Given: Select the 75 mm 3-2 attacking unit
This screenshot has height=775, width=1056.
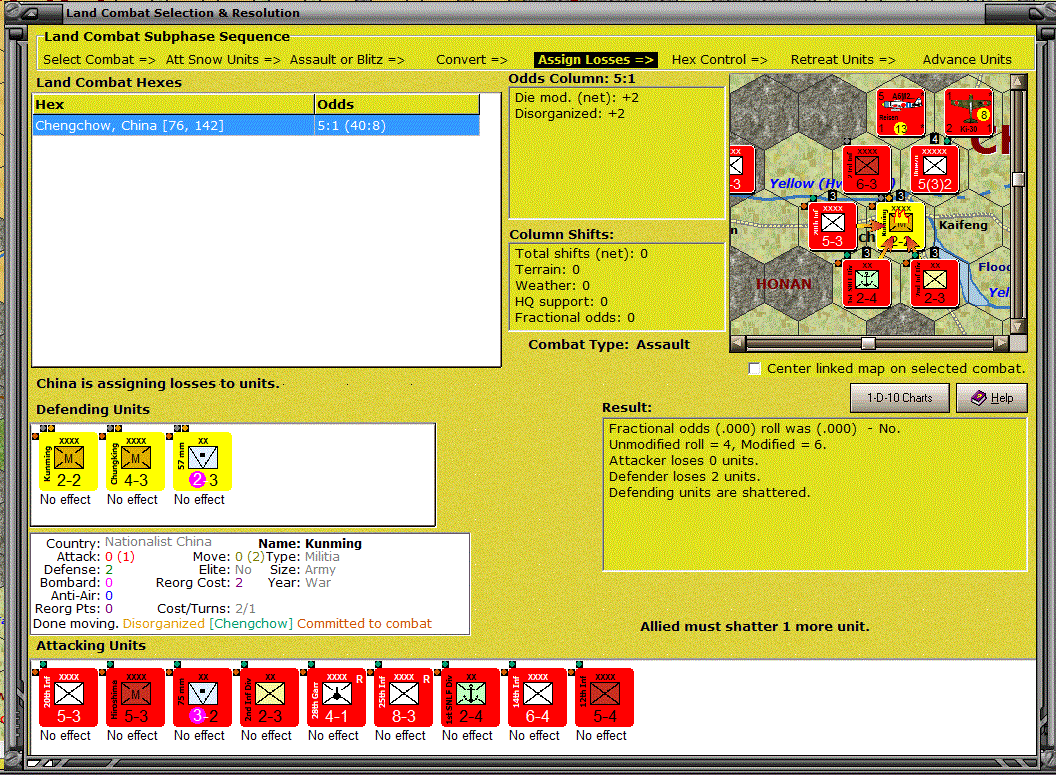Looking at the screenshot, I should point(203,698).
